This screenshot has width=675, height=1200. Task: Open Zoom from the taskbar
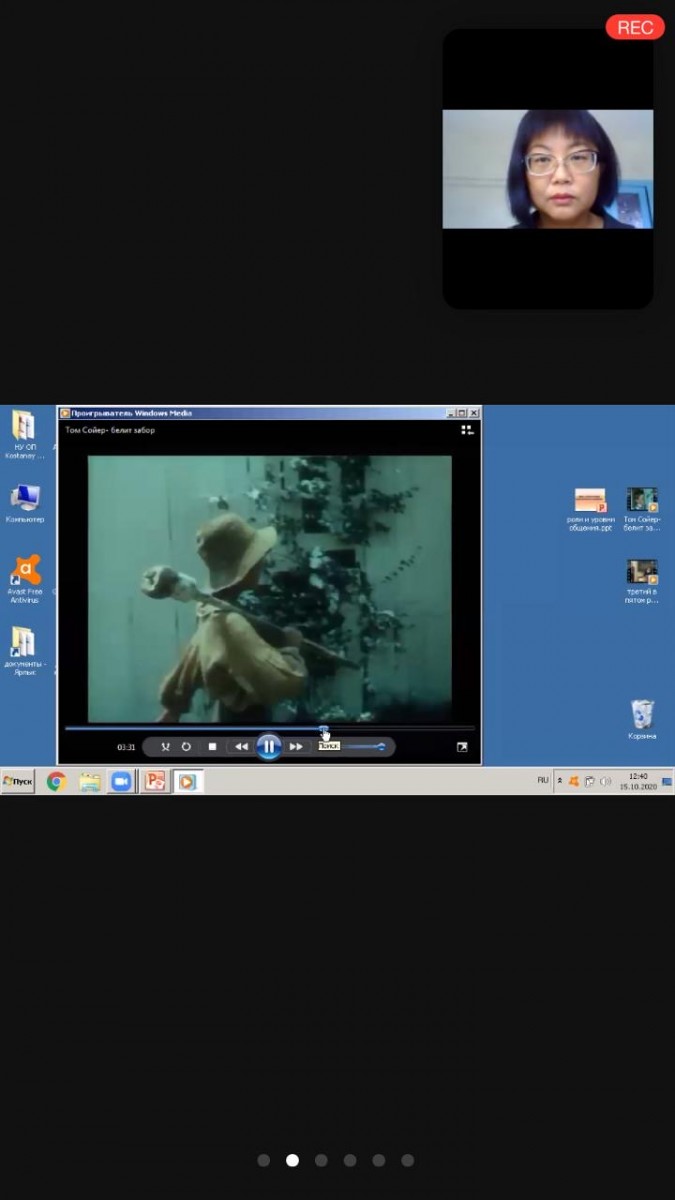coord(121,782)
